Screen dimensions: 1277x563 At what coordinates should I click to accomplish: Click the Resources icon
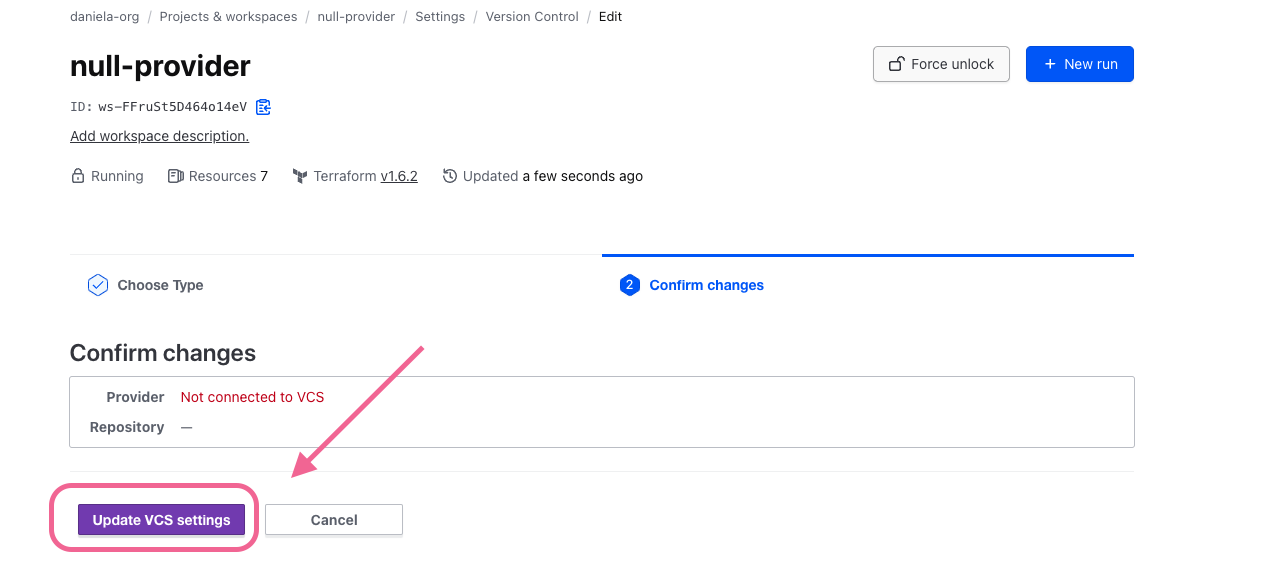[175, 176]
